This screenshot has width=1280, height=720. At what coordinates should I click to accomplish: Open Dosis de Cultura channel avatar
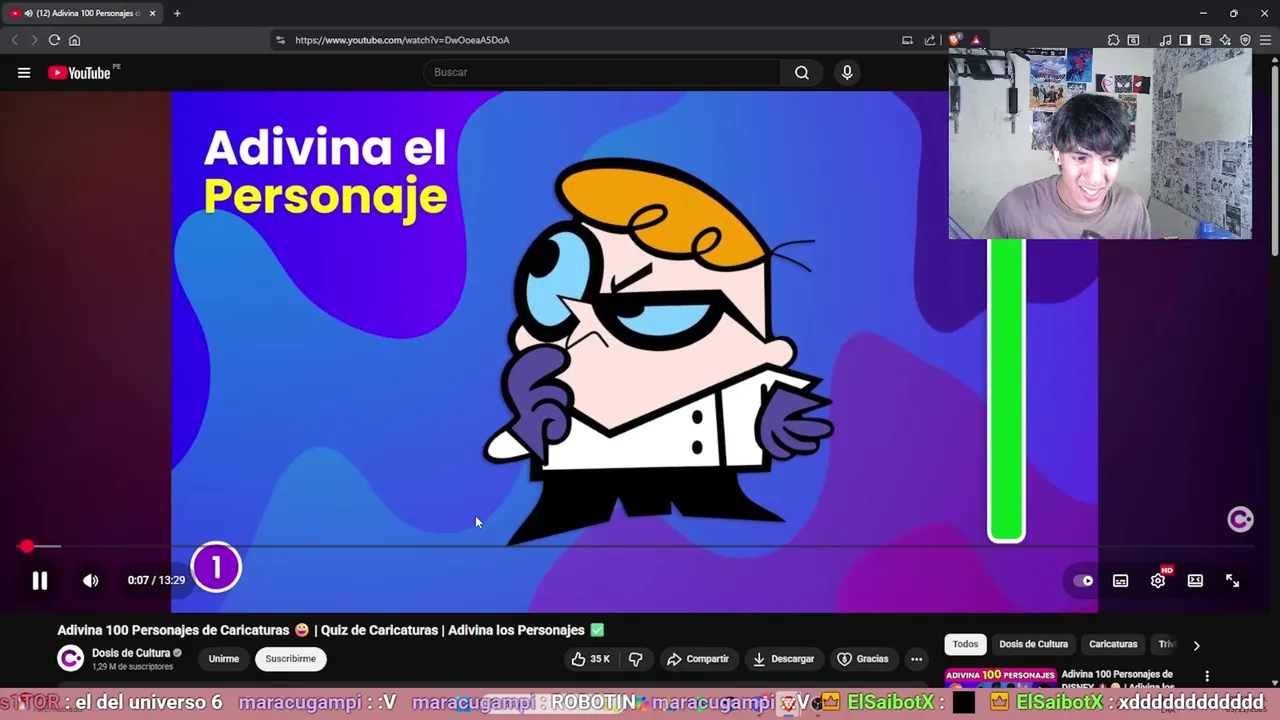click(x=70, y=658)
